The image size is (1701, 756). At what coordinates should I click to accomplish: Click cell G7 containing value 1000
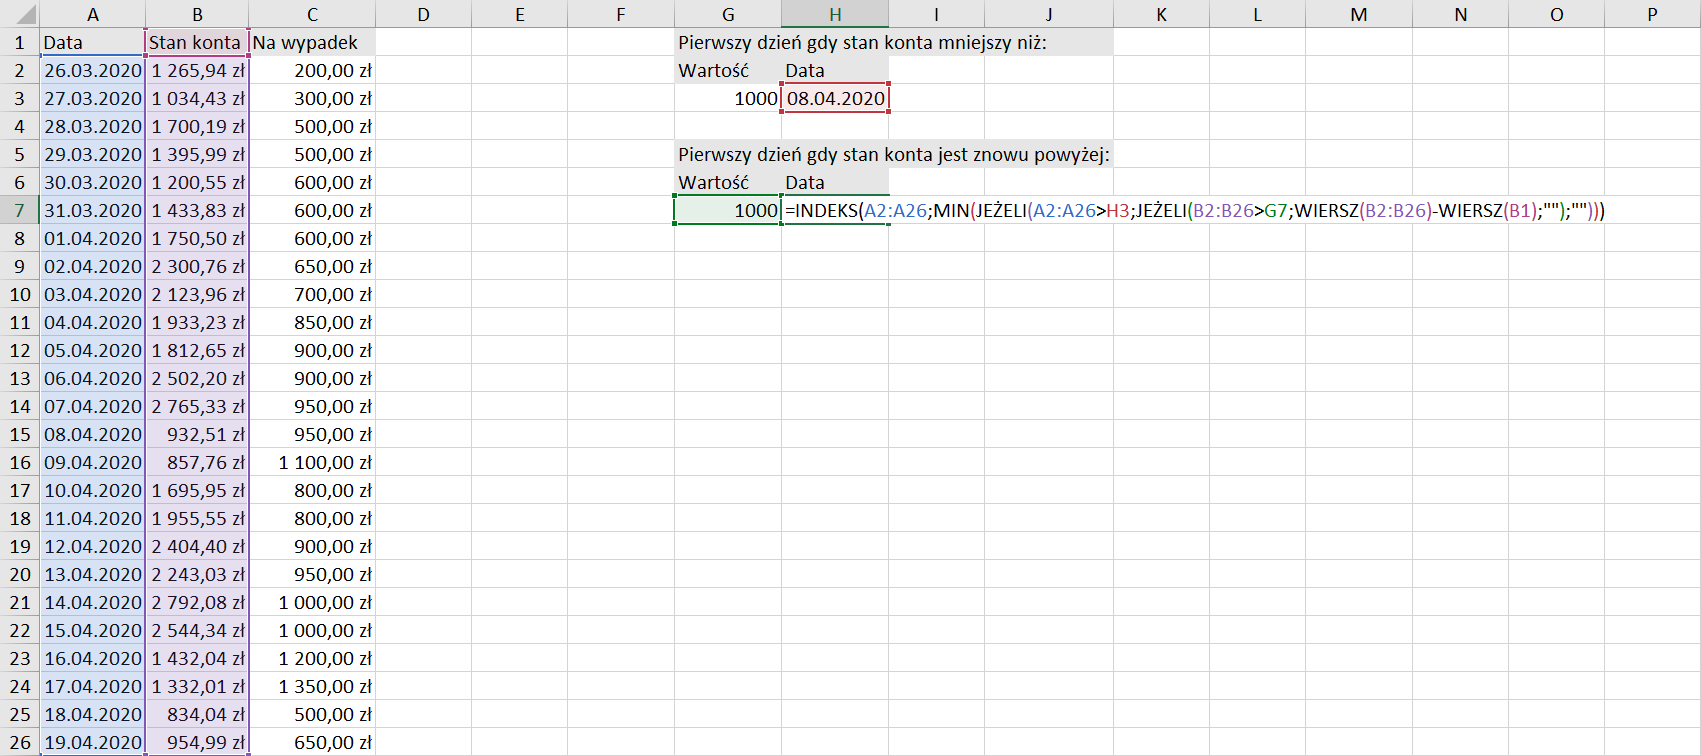pos(728,211)
